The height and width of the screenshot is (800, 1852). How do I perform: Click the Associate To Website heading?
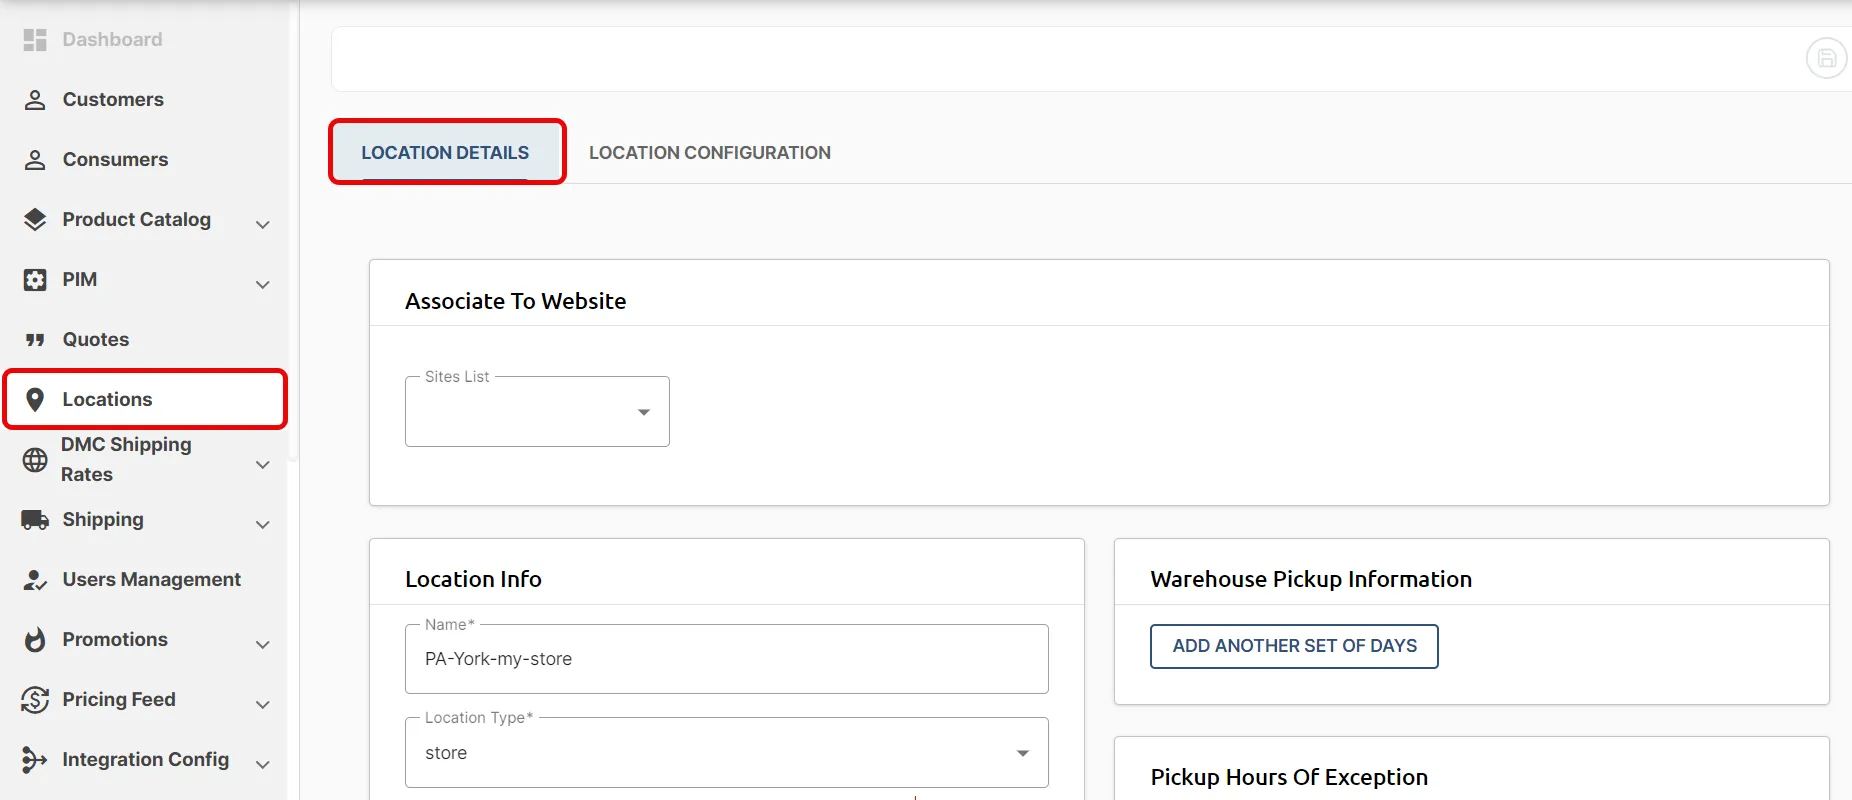tap(516, 301)
